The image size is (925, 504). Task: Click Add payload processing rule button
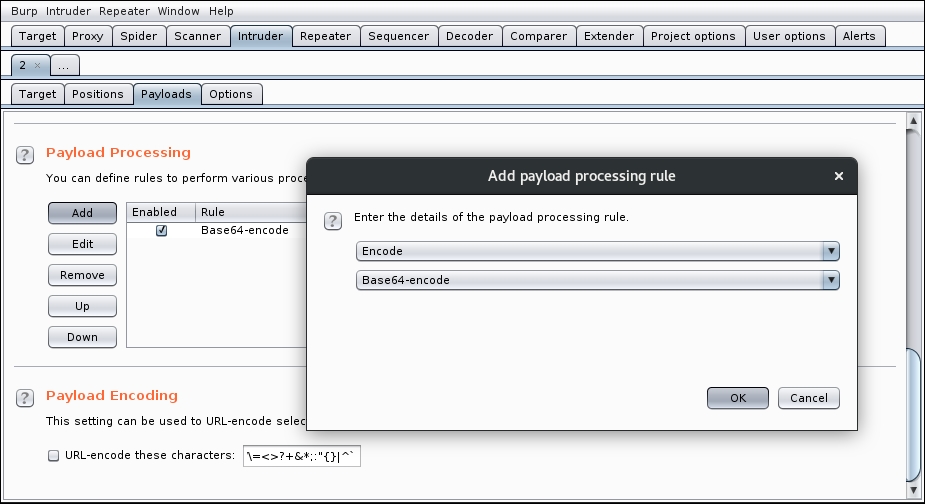point(83,213)
